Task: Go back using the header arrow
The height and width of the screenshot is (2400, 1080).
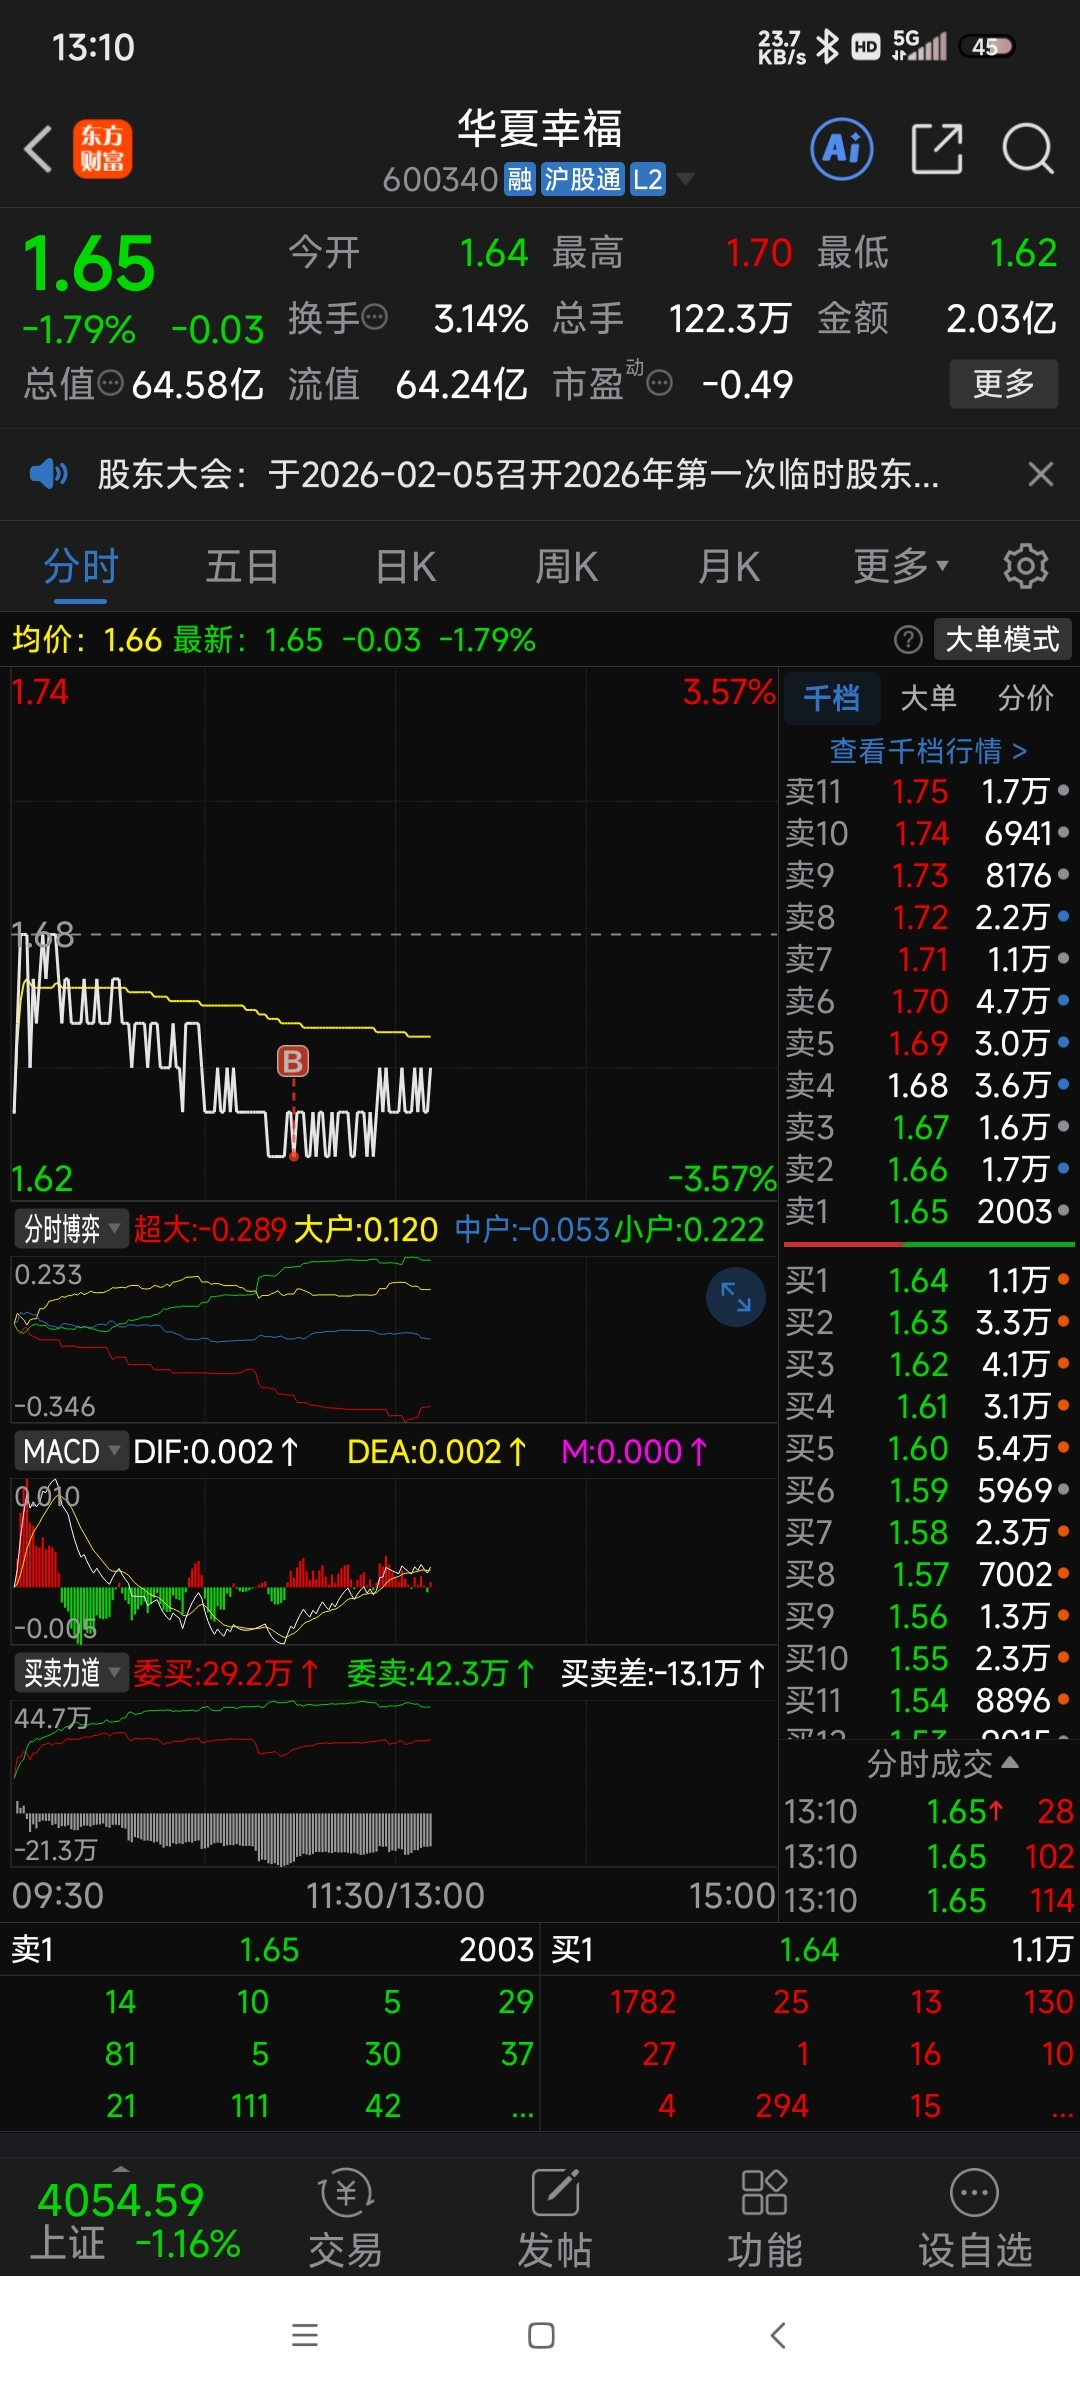Action: click(38, 149)
